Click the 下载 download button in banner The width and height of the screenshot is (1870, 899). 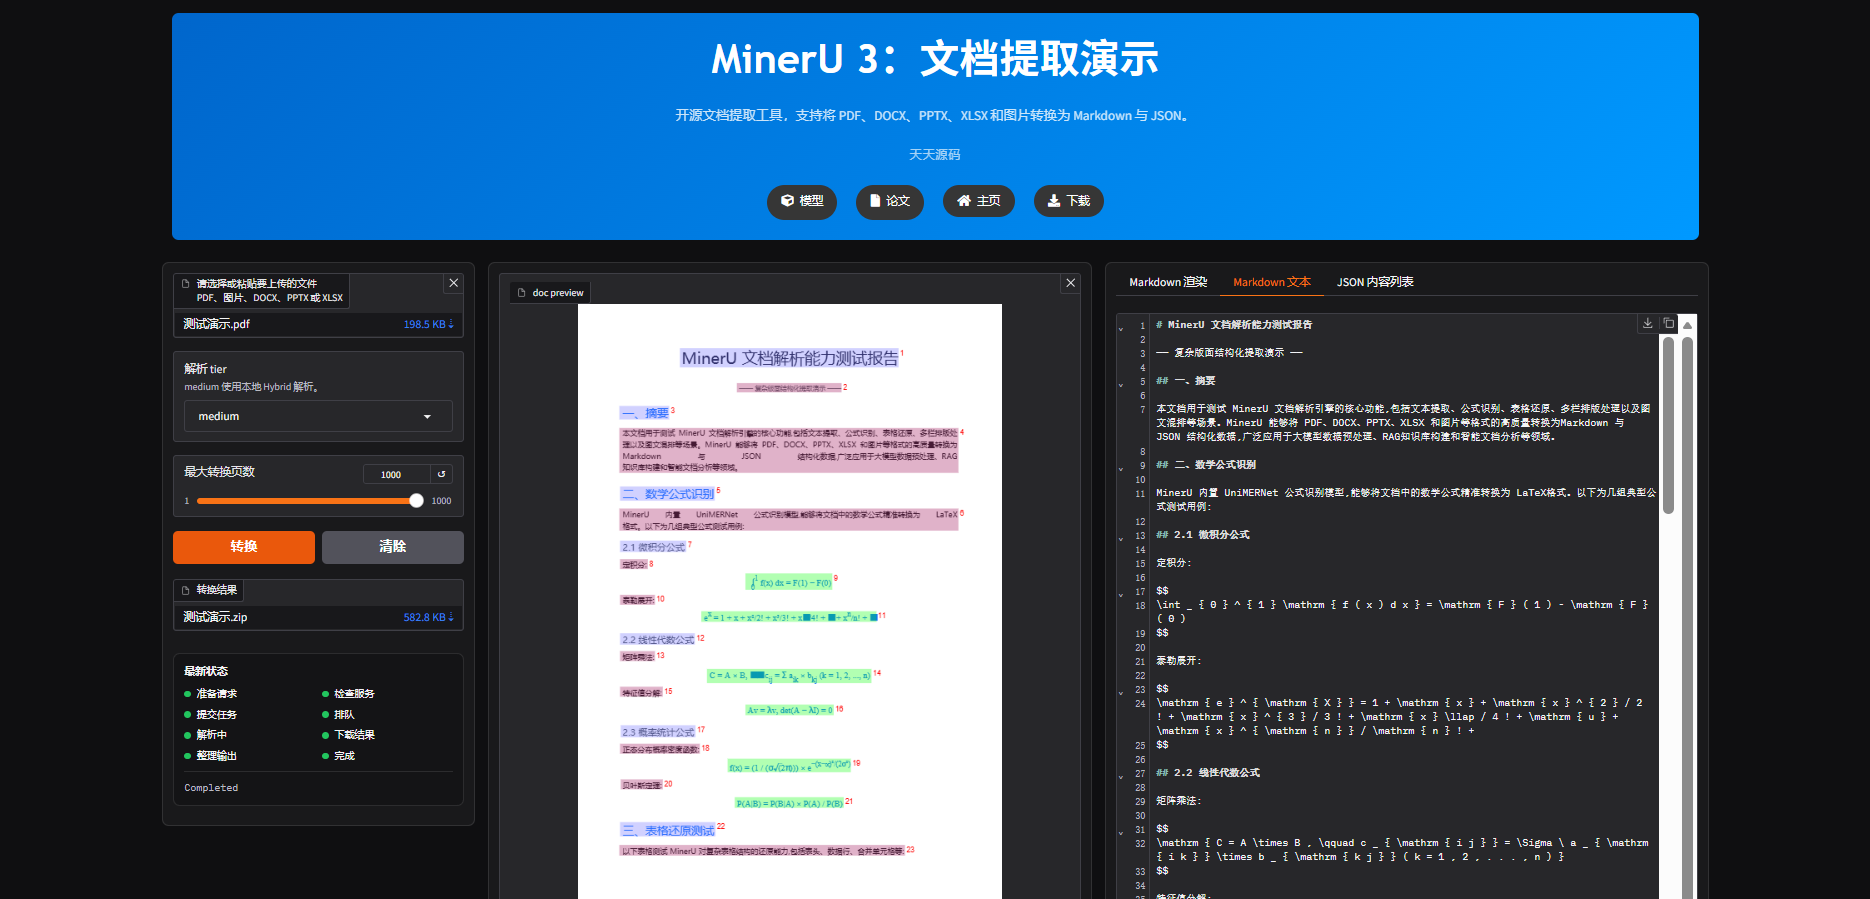pos(1069,201)
